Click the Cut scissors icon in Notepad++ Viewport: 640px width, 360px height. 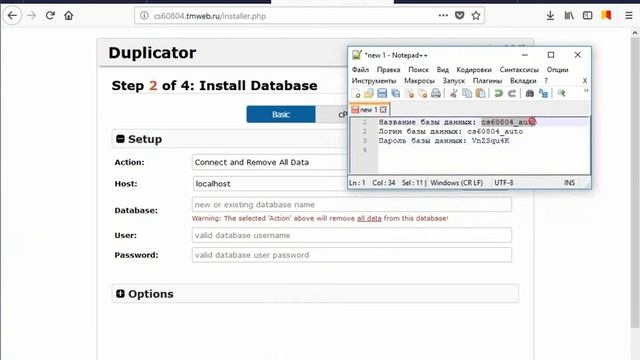click(x=453, y=93)
